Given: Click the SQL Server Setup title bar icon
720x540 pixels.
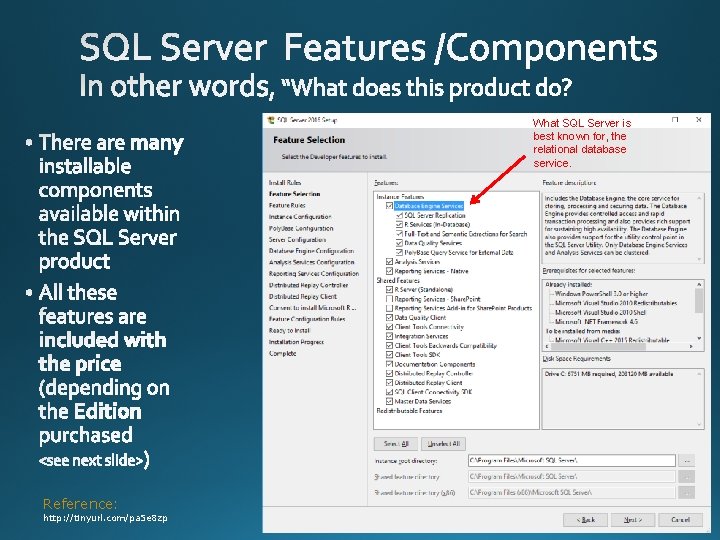Looking at the screenshot, I should click(271, 120).
